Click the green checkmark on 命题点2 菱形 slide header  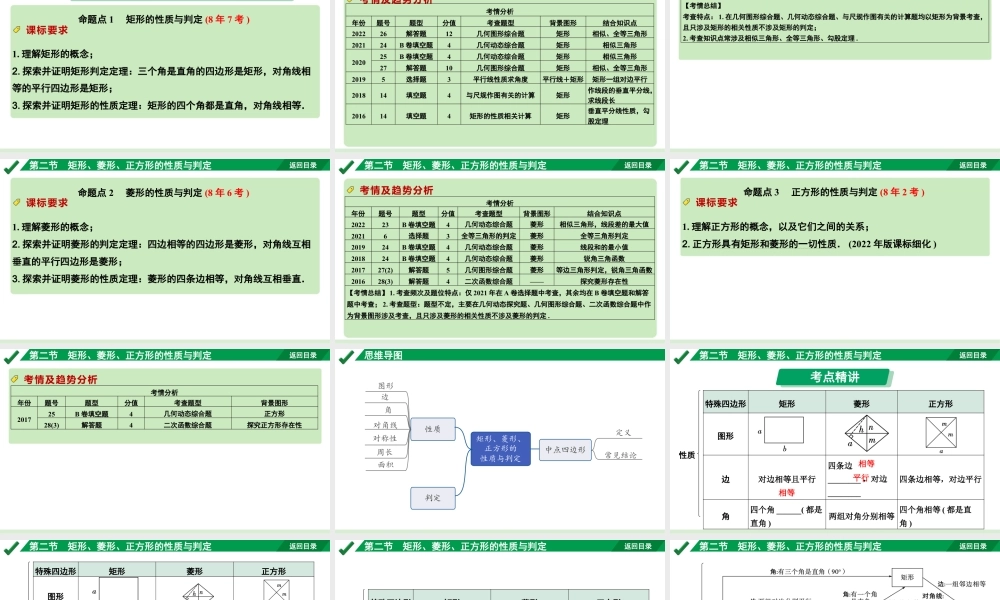click(13, 166)
